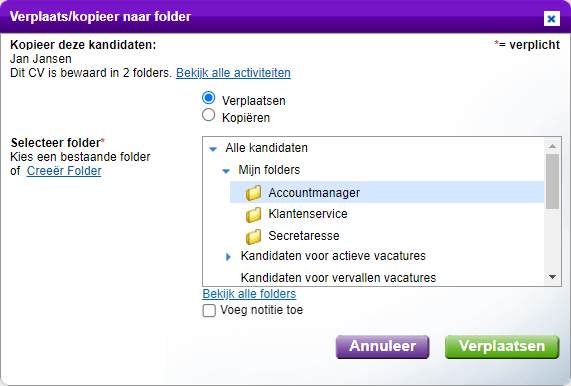Collapse the Alle kandidaten tree node
The height and width of the screenshot is (386, 571).
pyautogui.click(x=213, y=149)
